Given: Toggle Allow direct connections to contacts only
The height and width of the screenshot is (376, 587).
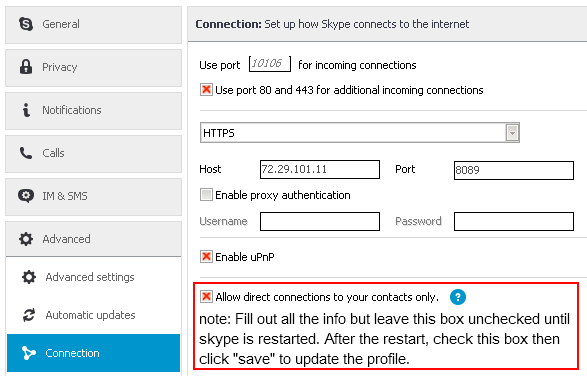Looking at the screenshot, I should tap(206, 297).
